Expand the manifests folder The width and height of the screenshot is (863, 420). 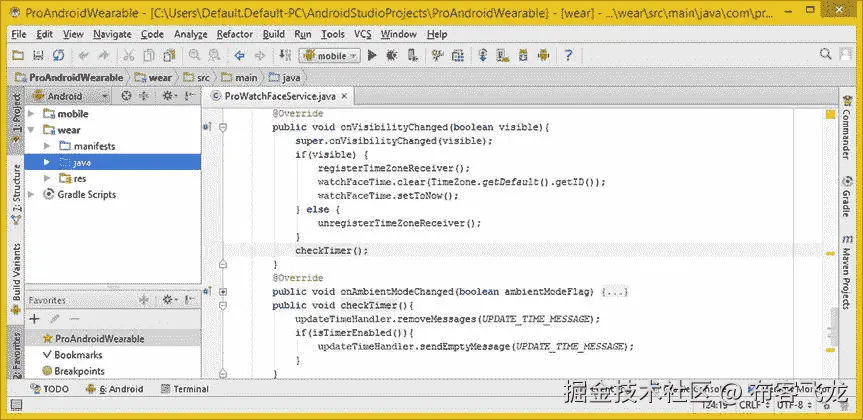pos(47,146)
